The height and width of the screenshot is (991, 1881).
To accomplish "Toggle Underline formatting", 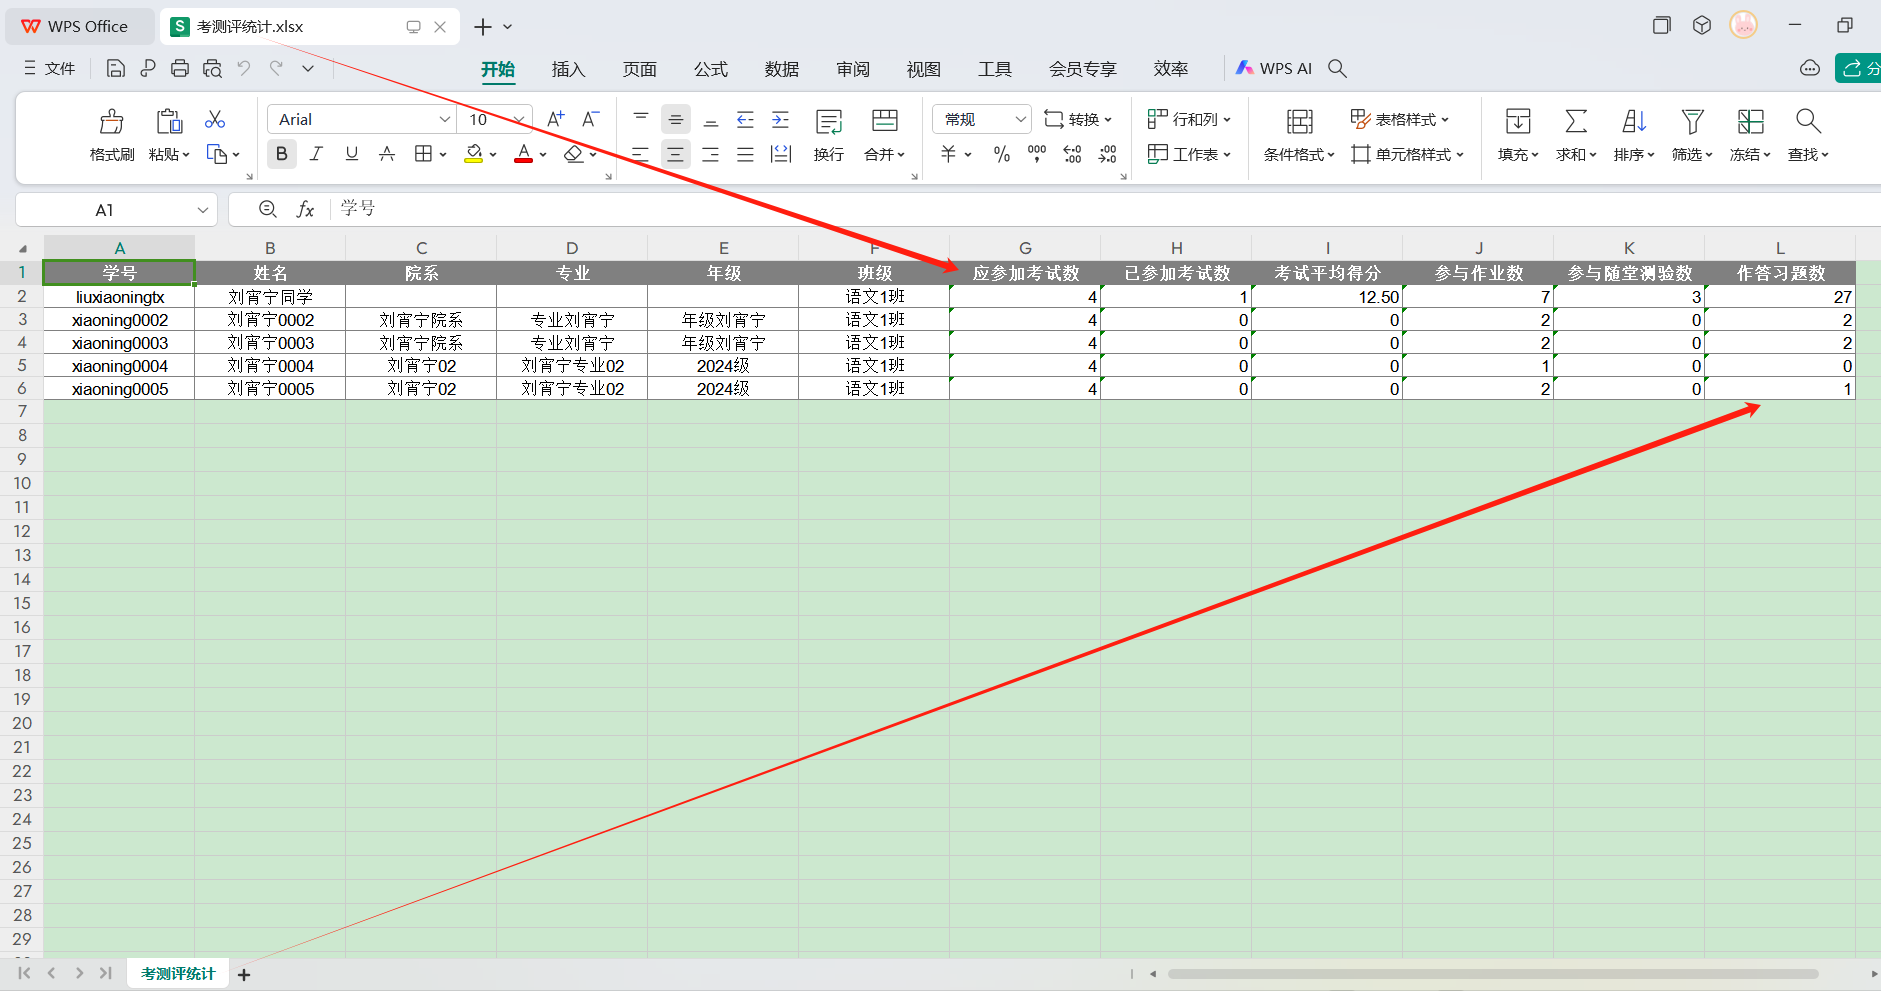I will 351,154.
